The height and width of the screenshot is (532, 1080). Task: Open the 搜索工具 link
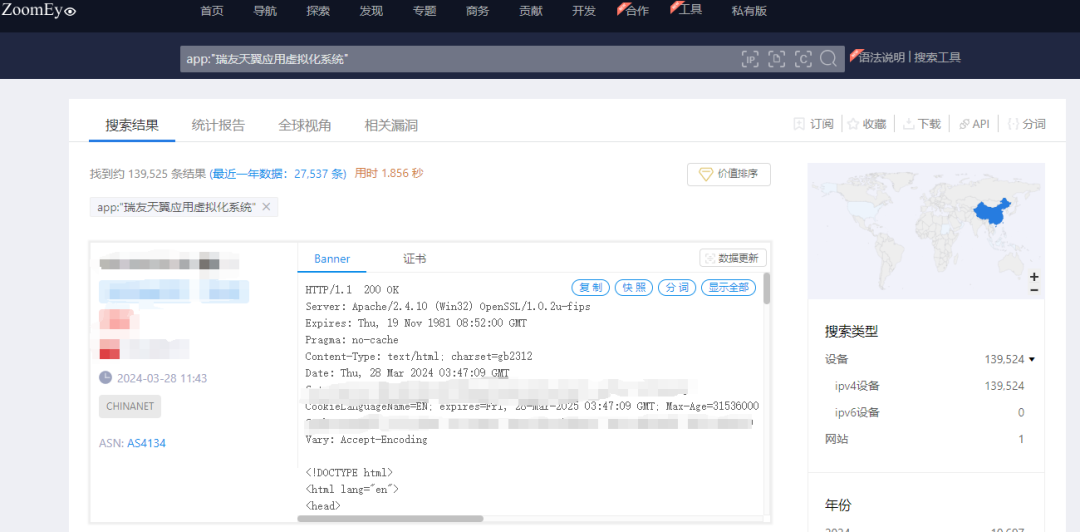(x=937, y=58)
